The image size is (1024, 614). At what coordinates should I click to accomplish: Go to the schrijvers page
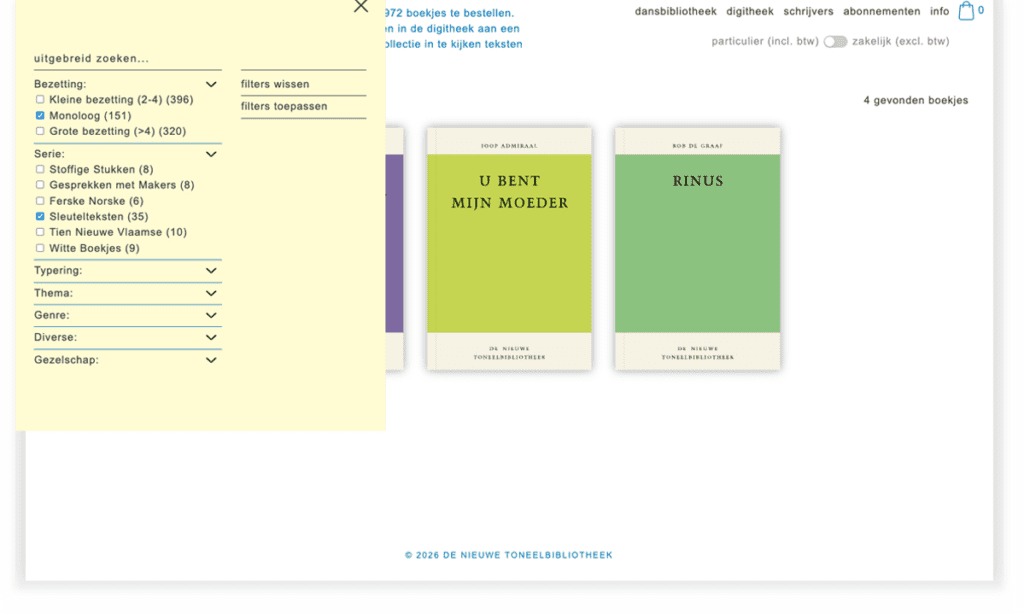click(808, 12)
